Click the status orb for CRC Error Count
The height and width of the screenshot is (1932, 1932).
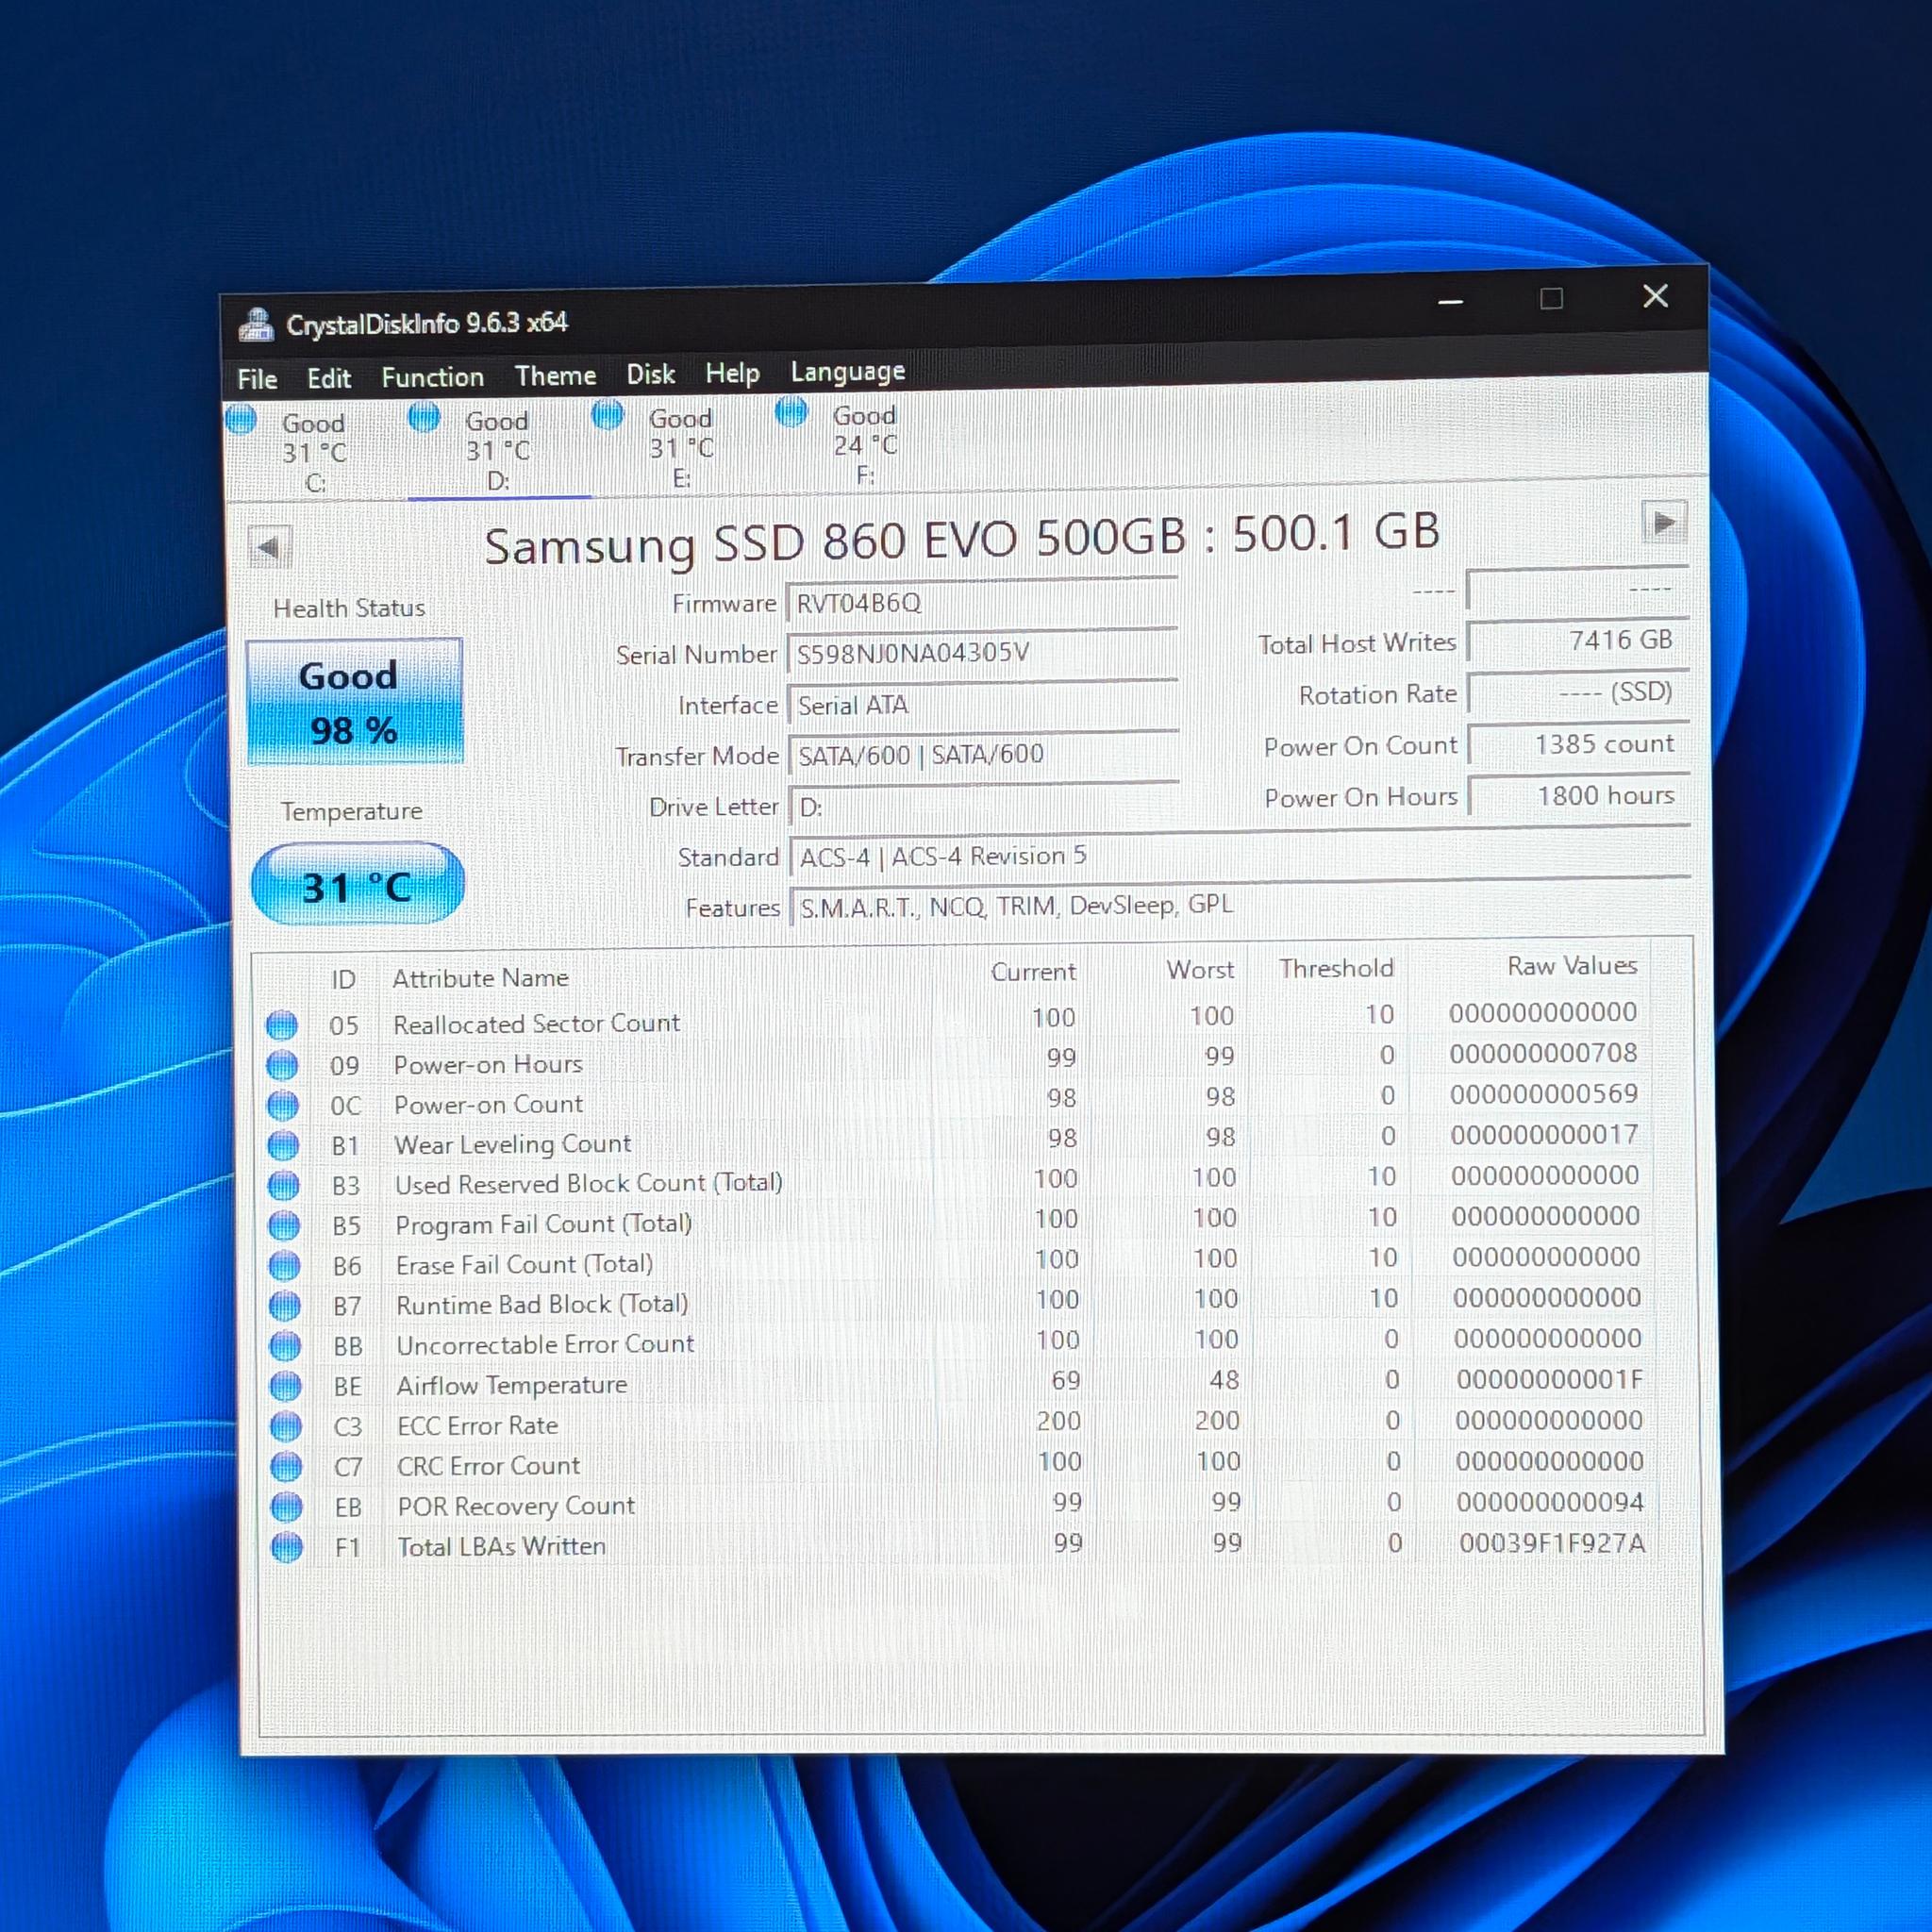[287, 1467]
